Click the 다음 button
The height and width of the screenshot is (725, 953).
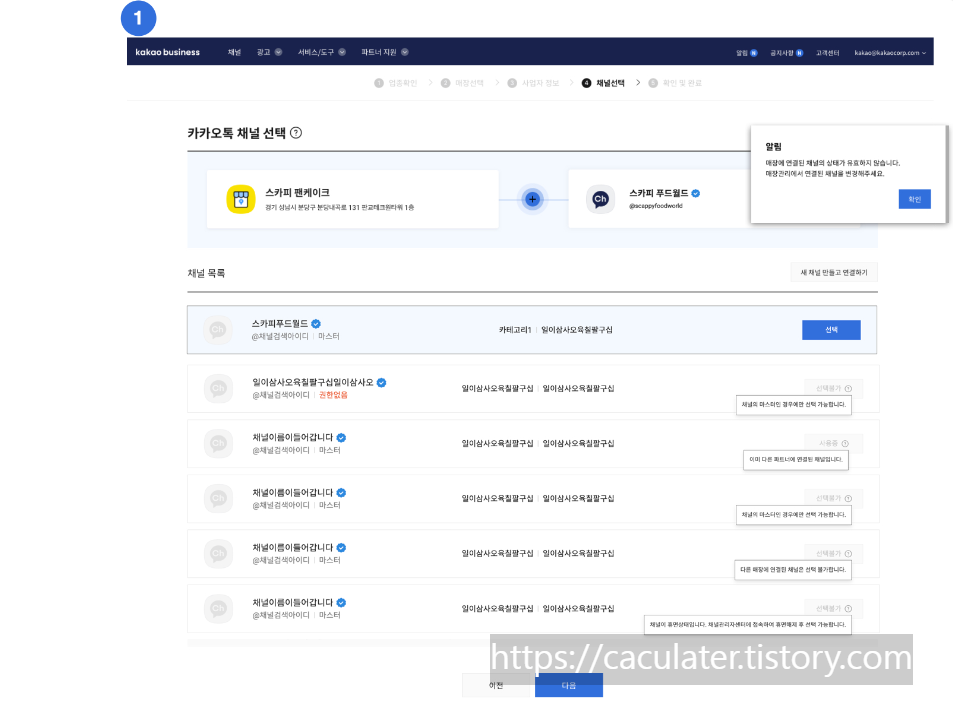pyautogui.click(x=569, y=685)
